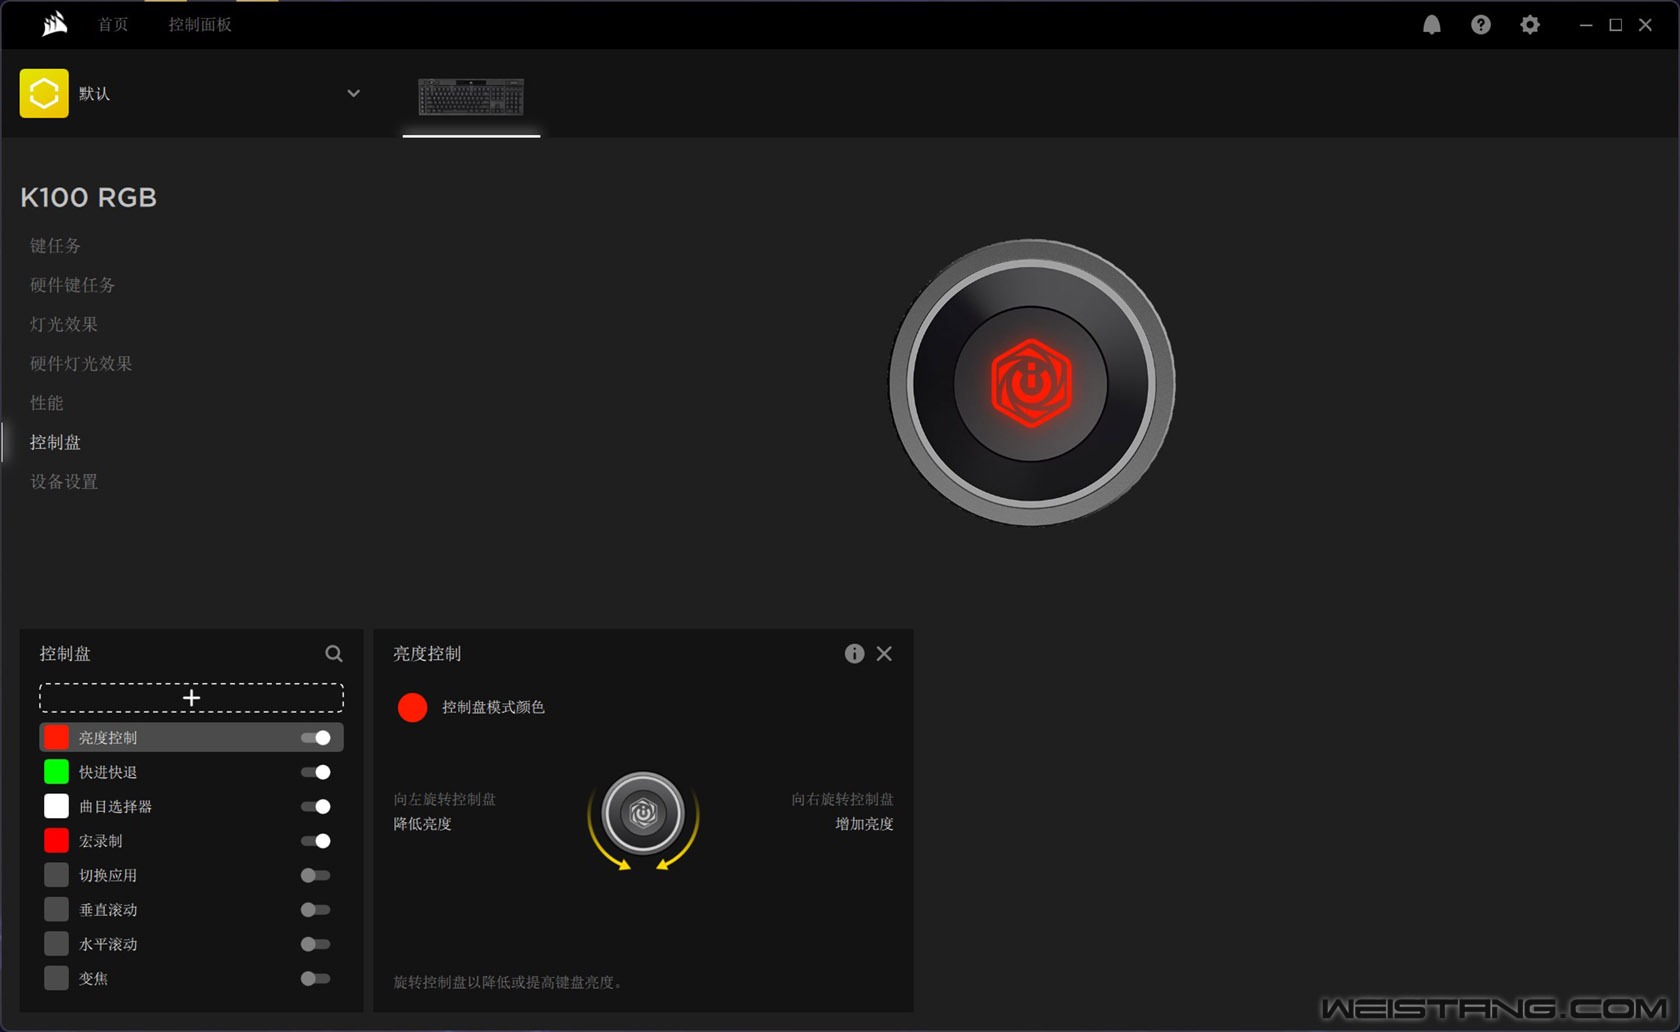Select 控制盘 in the sidebar

coord(55,442)
